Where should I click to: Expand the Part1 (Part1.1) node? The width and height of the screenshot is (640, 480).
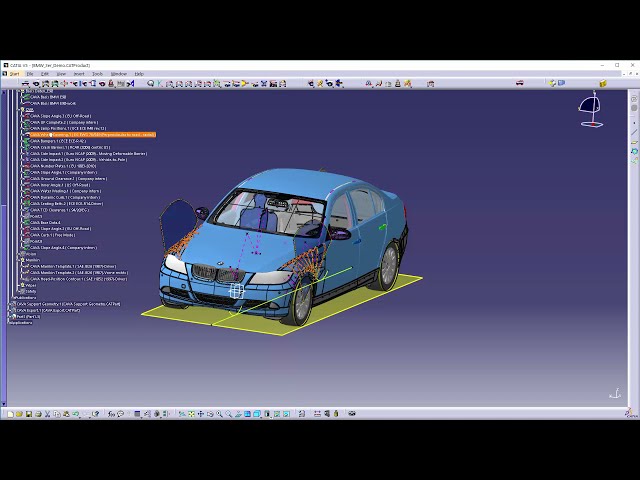[x=10, y=316]
